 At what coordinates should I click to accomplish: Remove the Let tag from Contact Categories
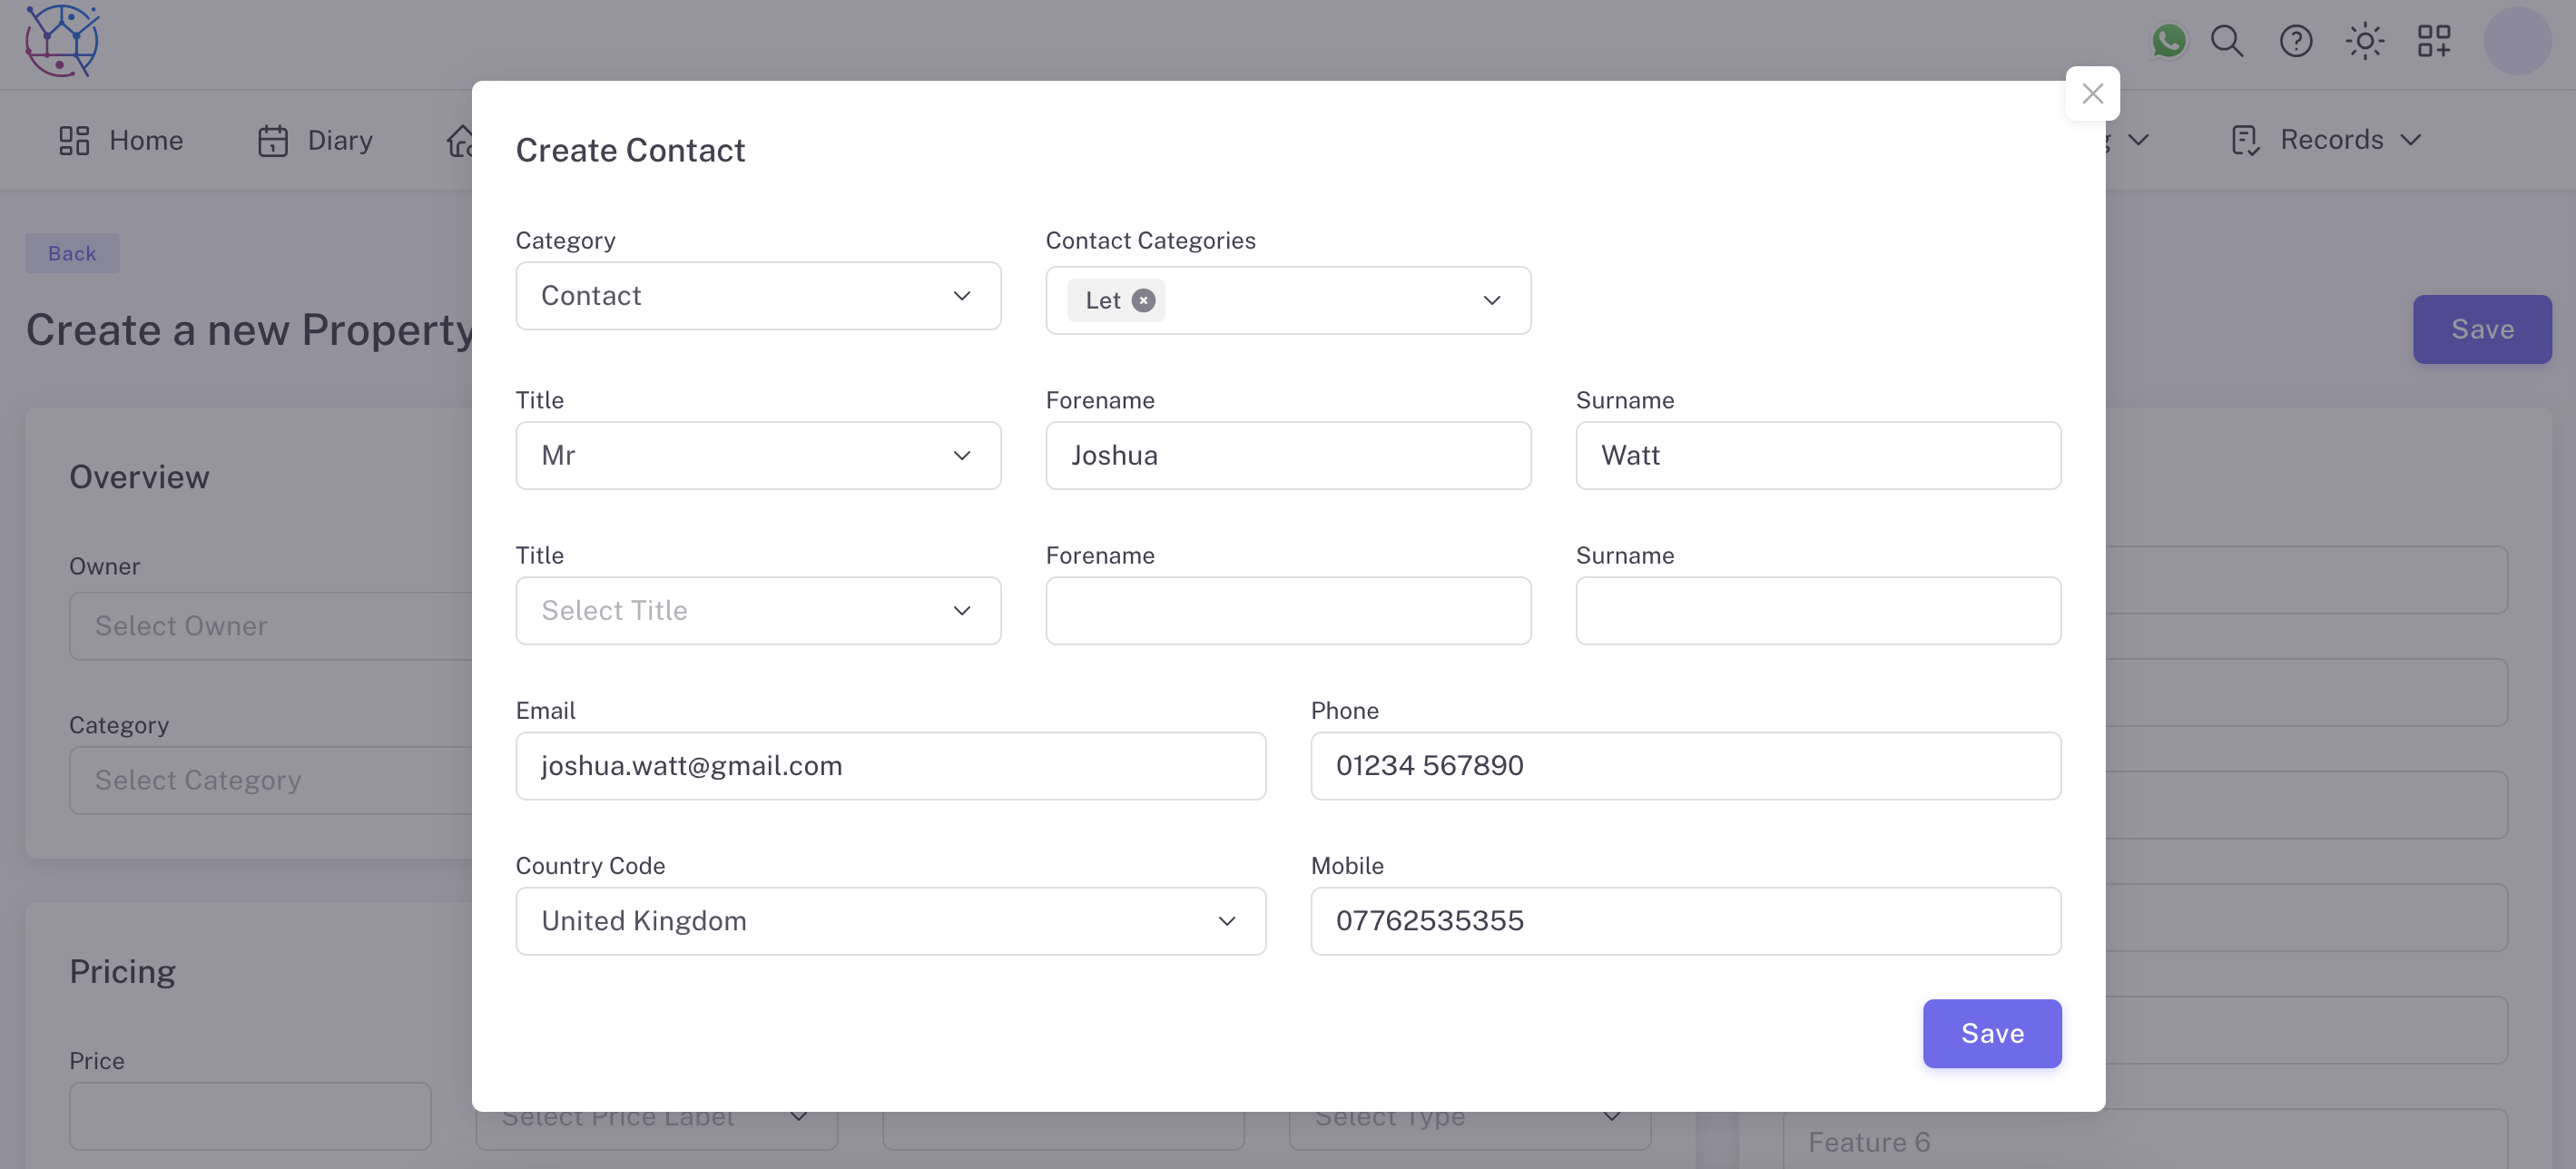click(x=1143, y=300)
